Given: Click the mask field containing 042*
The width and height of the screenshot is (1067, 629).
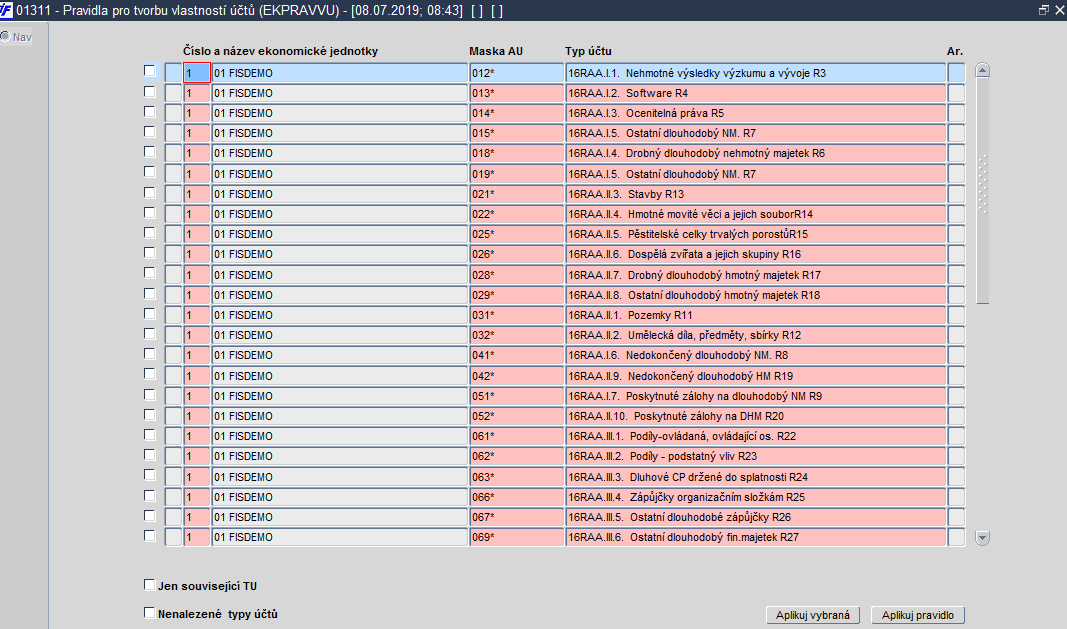Looking at the screenshot, I should (516, 376).
